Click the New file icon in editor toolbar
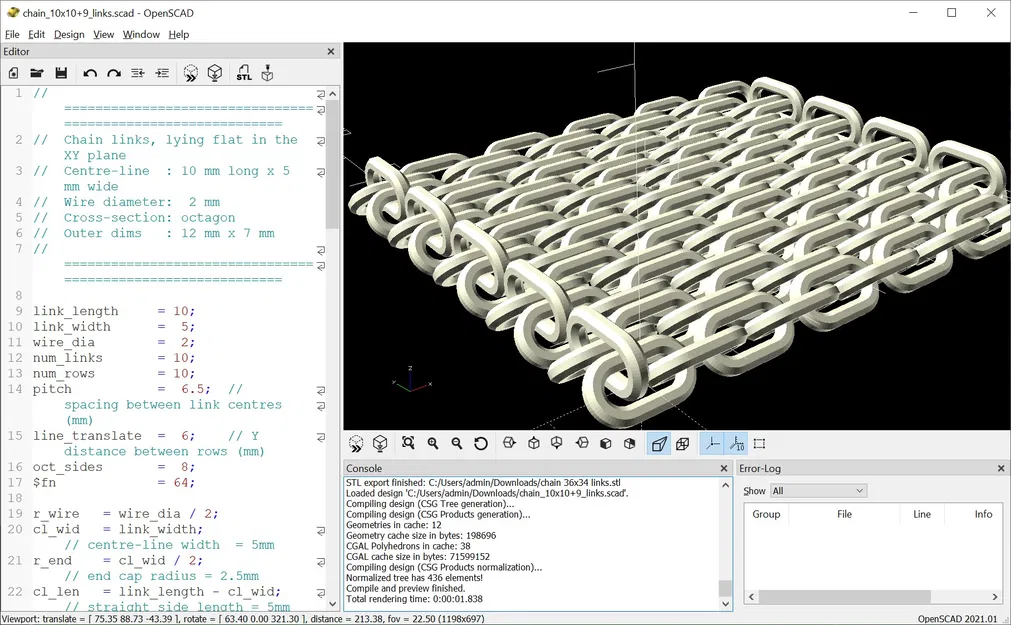Image resolution: width=1011 pixels, height=625 pixels. pos(14,73)
